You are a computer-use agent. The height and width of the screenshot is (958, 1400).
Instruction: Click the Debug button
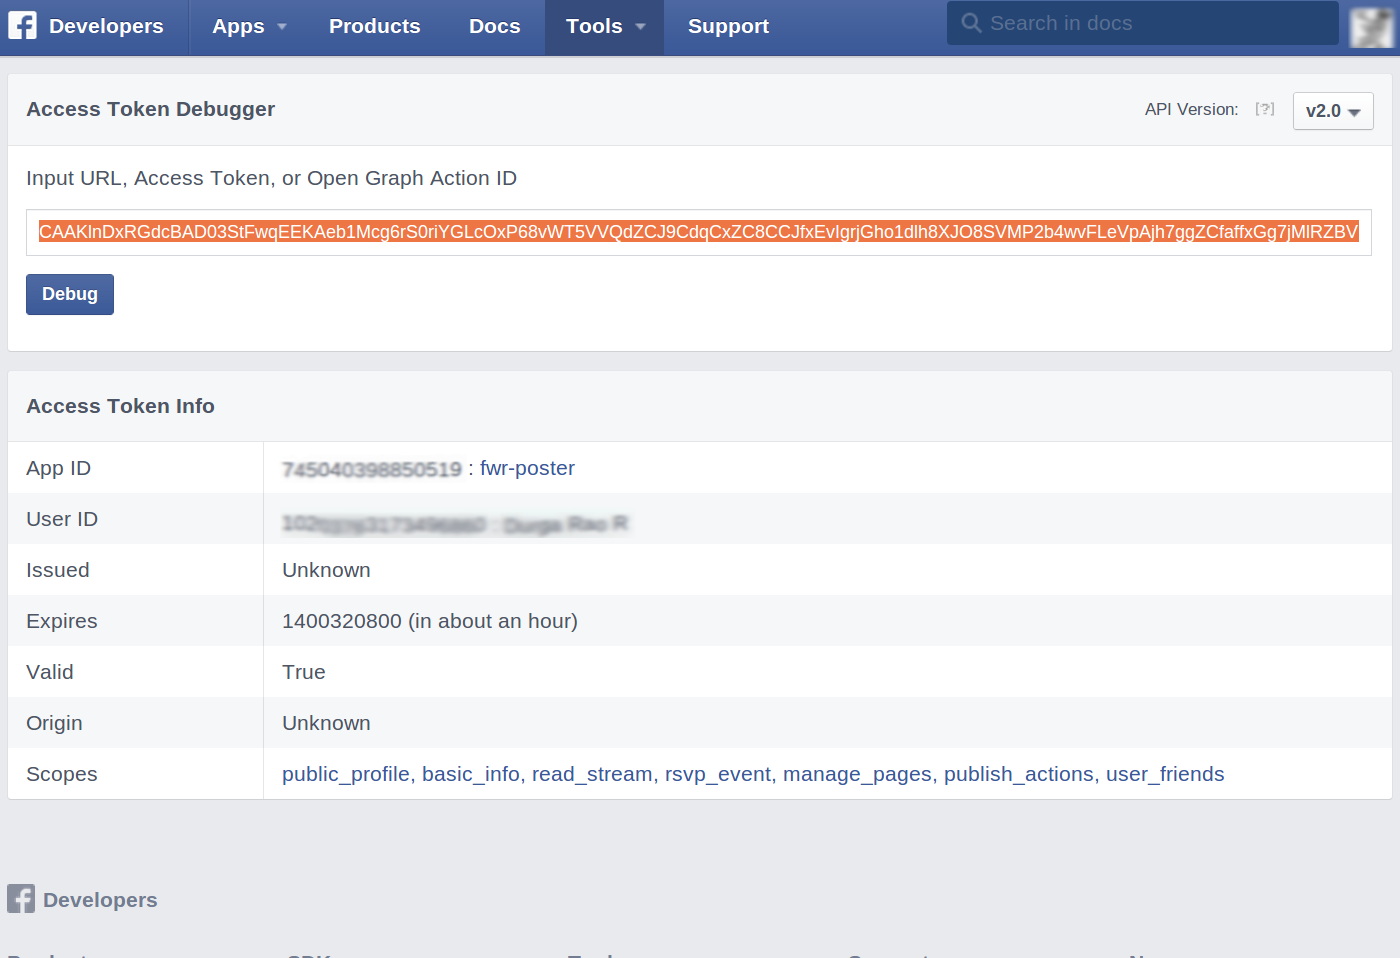coord(70,294)
